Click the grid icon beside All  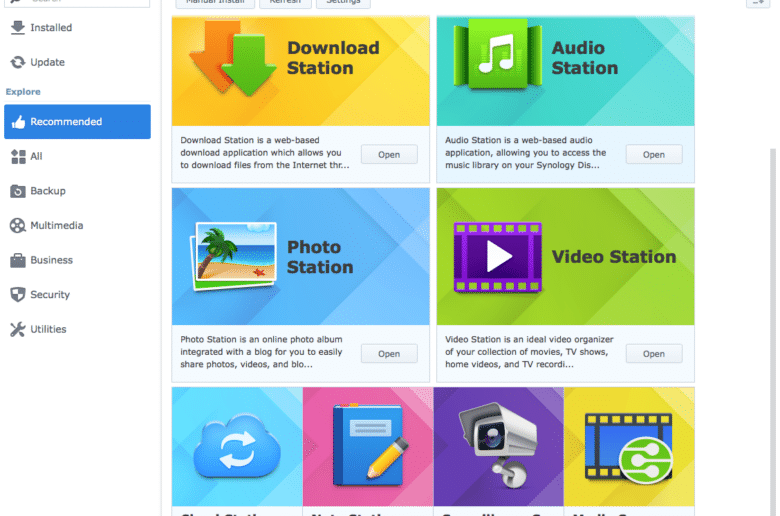tap(18, 157)
